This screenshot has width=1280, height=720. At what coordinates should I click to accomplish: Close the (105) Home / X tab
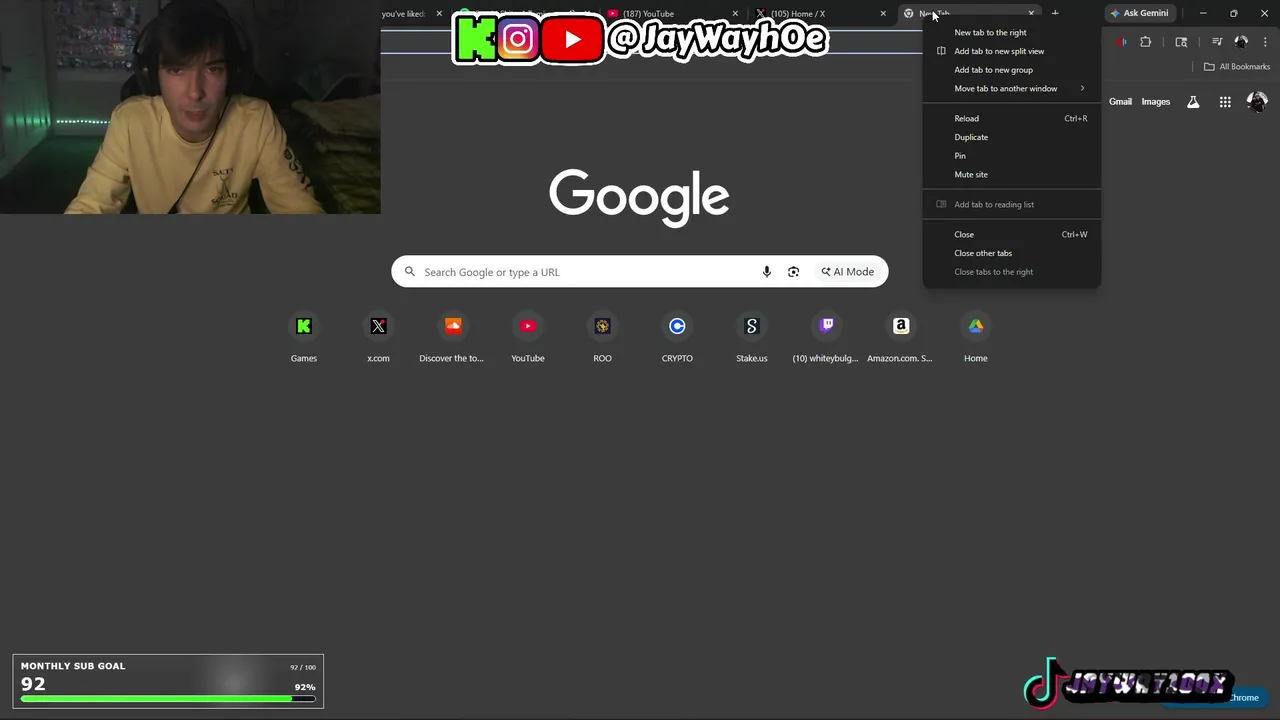(883, 14)
